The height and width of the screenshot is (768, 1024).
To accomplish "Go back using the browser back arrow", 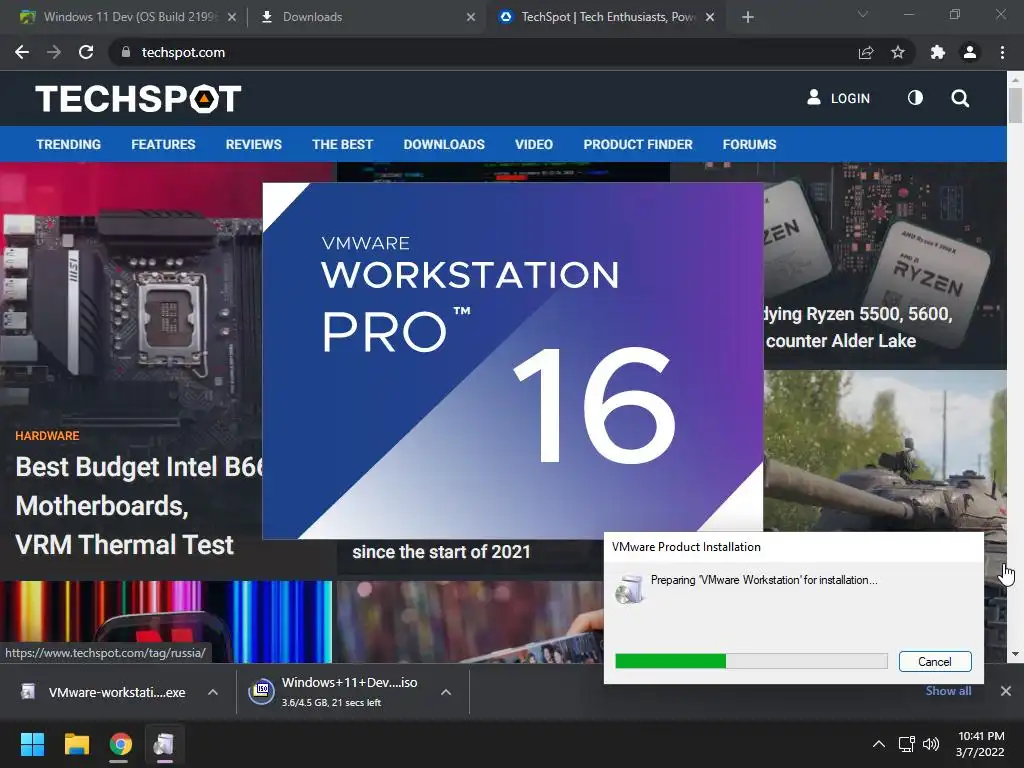I will coord(22,52).
